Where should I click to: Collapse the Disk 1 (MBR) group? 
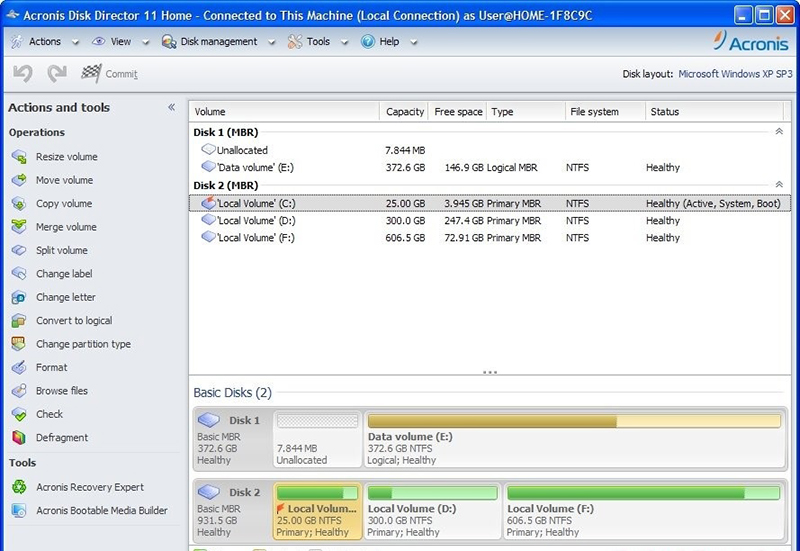(x=779, y=132)
